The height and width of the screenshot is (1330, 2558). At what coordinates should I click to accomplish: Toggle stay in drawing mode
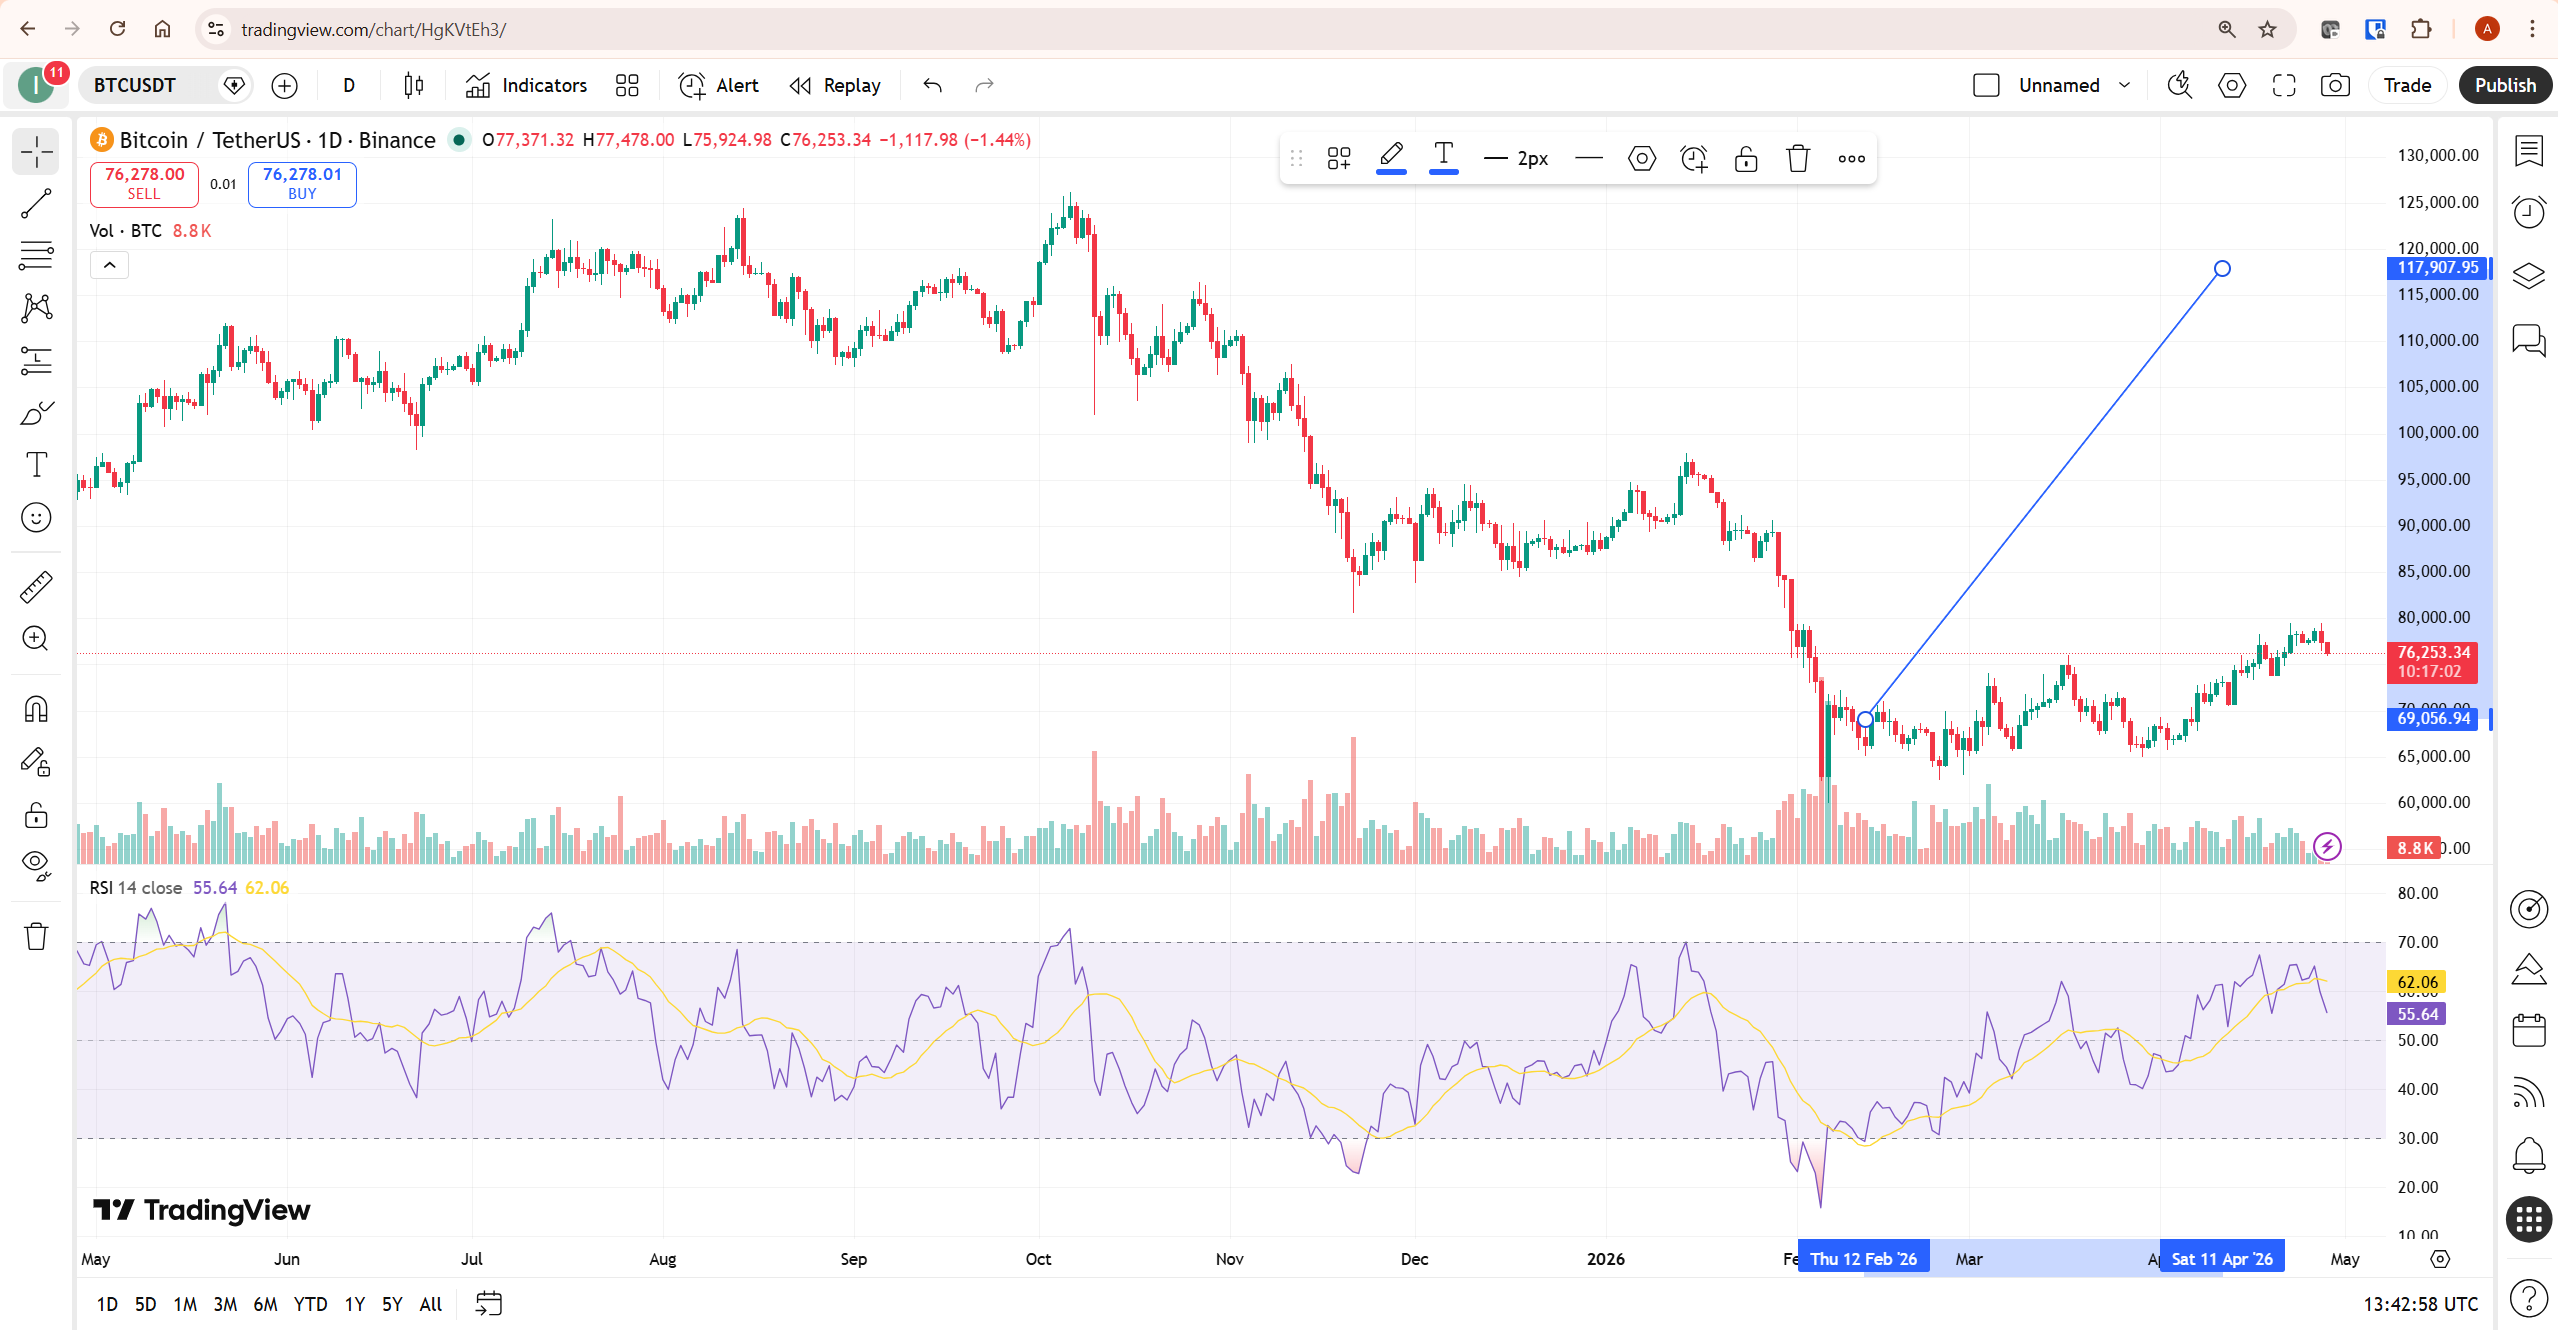pos(36,763)
